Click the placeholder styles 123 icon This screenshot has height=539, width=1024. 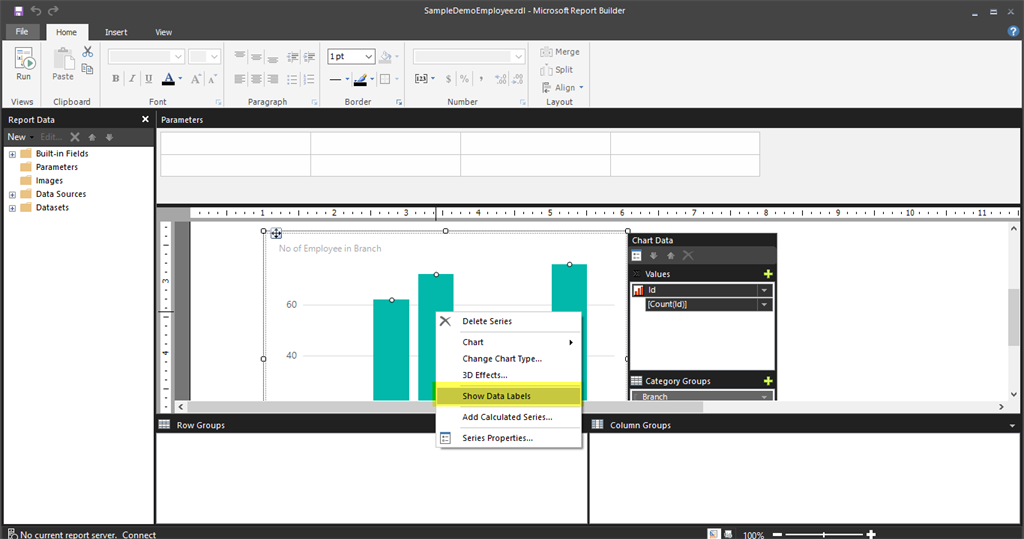coord(422,79)
